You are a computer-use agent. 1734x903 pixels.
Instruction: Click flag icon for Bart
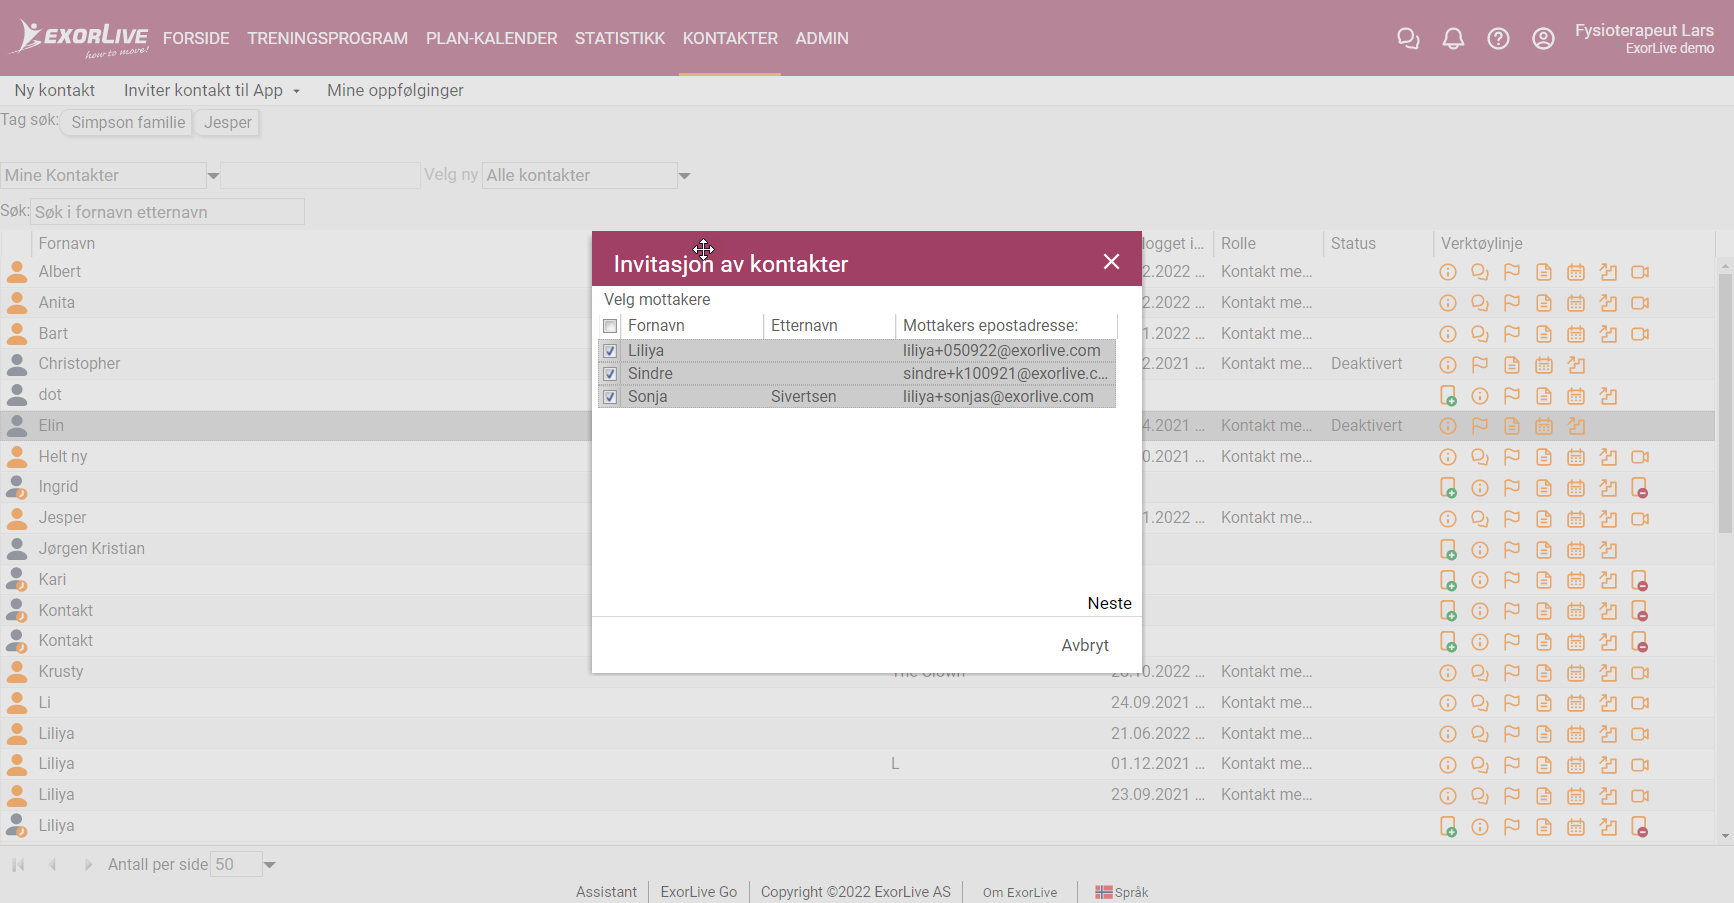(1512, 334)
